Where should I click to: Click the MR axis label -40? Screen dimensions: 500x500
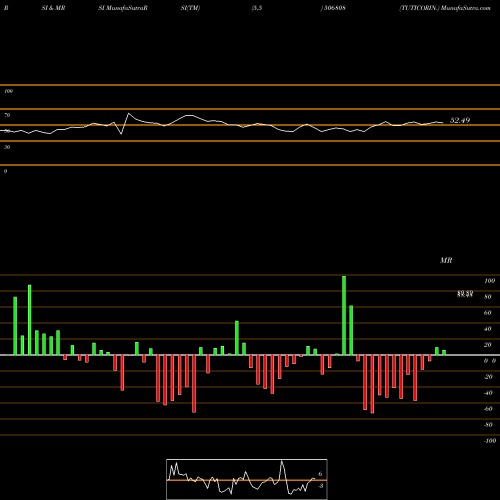pyautogui.click(x=488, y=393)
